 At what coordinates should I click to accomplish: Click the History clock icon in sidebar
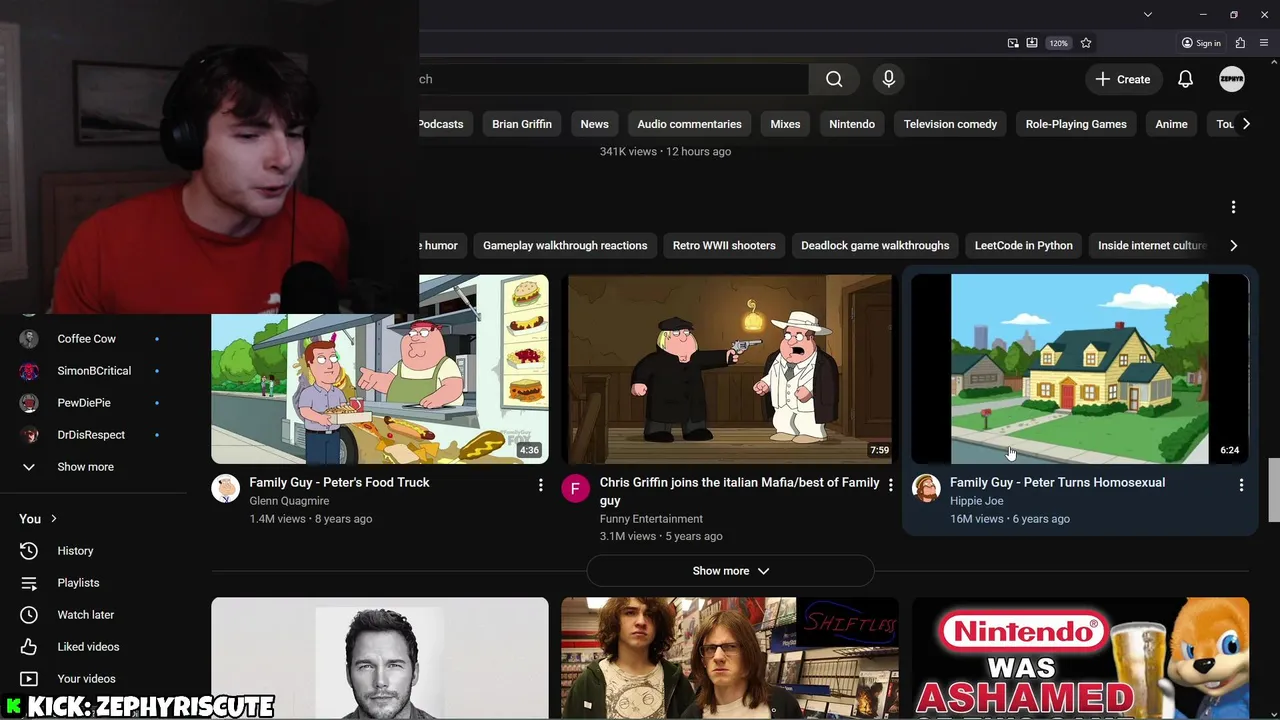29,551
